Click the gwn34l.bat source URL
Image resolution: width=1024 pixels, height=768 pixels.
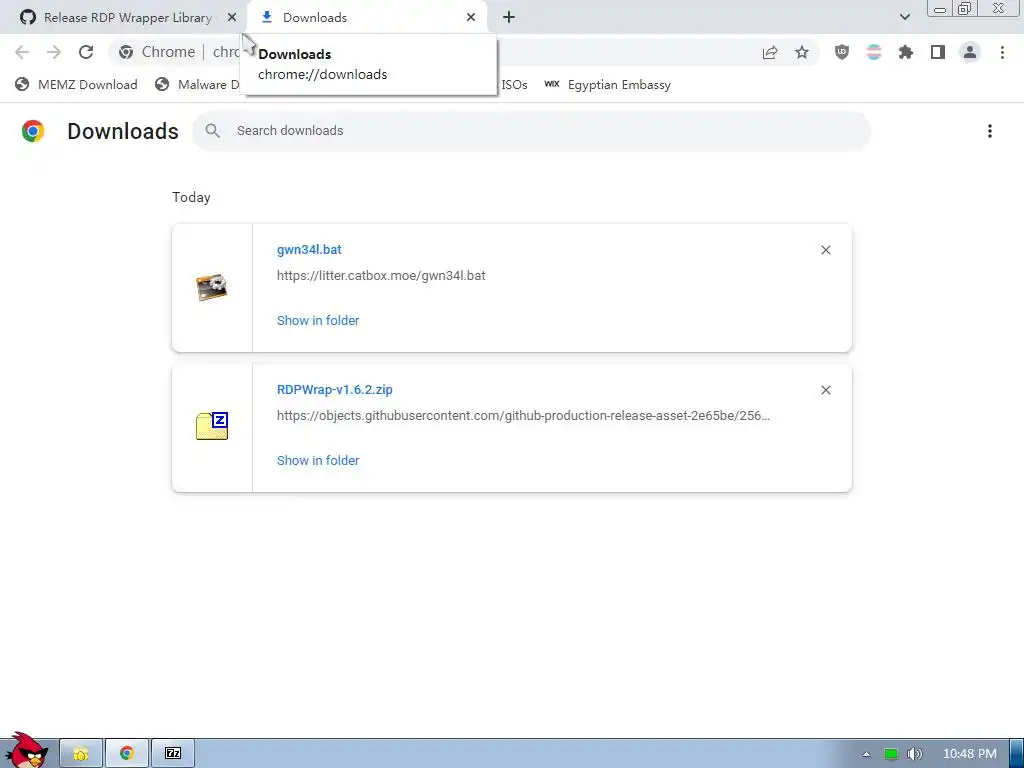pyautogui.click(x=381, y=276)
